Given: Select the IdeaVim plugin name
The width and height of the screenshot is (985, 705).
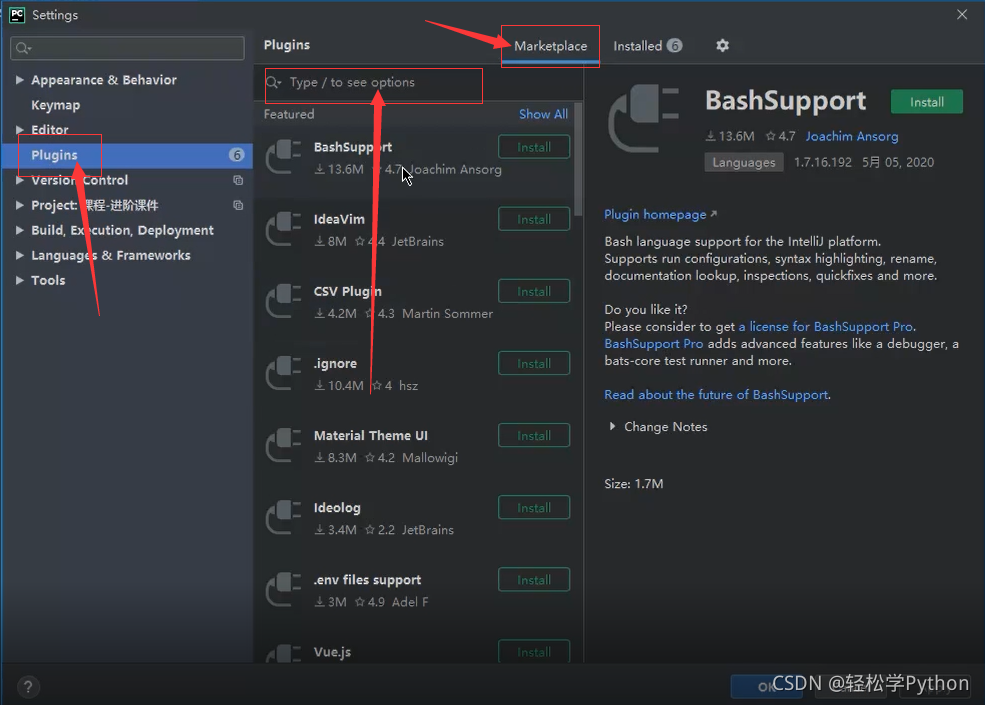Looking at the screenshot, I should (339, 219).
